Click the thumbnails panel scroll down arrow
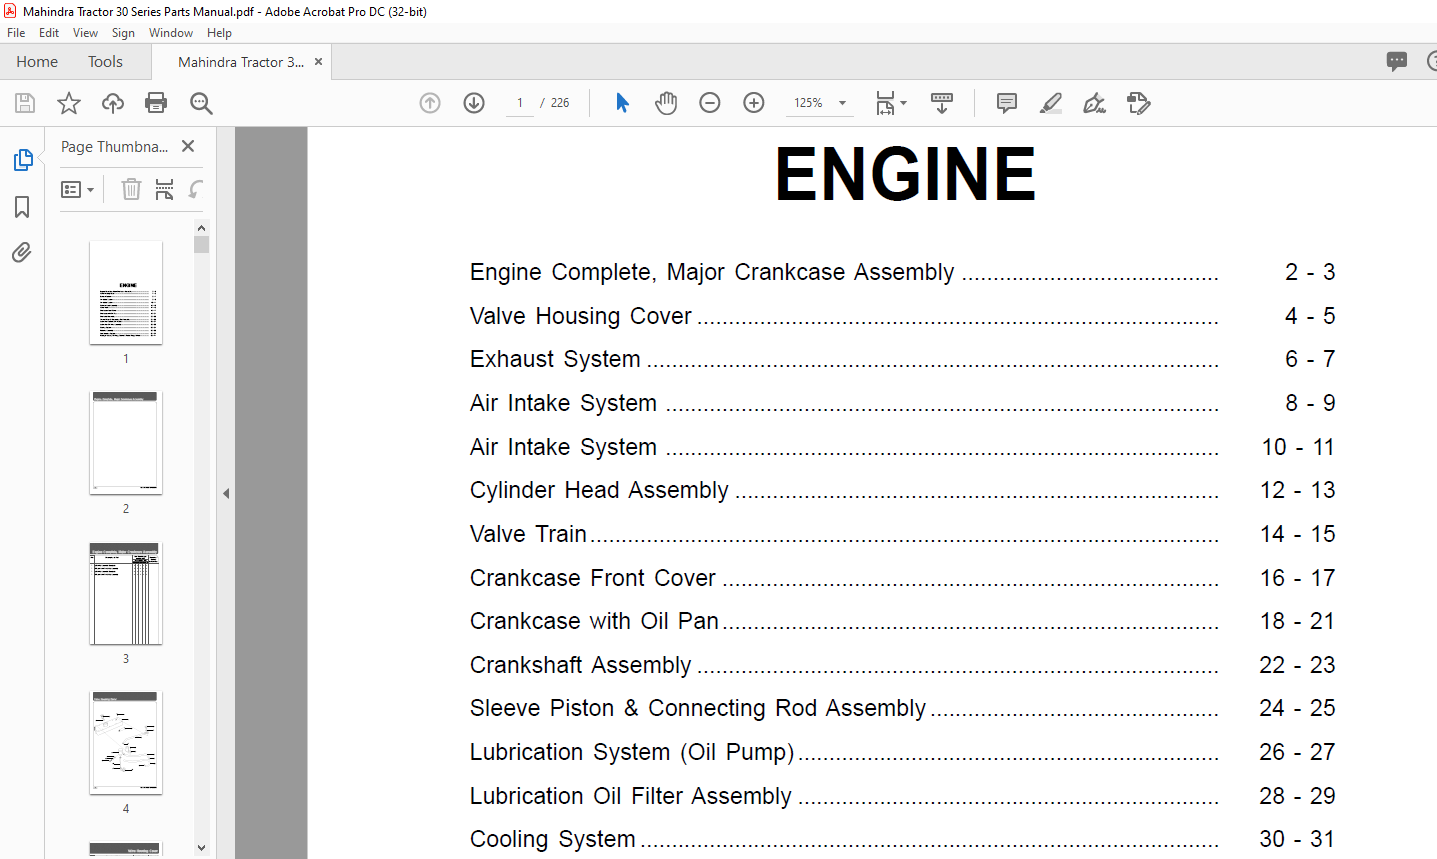 coord(201,848)
